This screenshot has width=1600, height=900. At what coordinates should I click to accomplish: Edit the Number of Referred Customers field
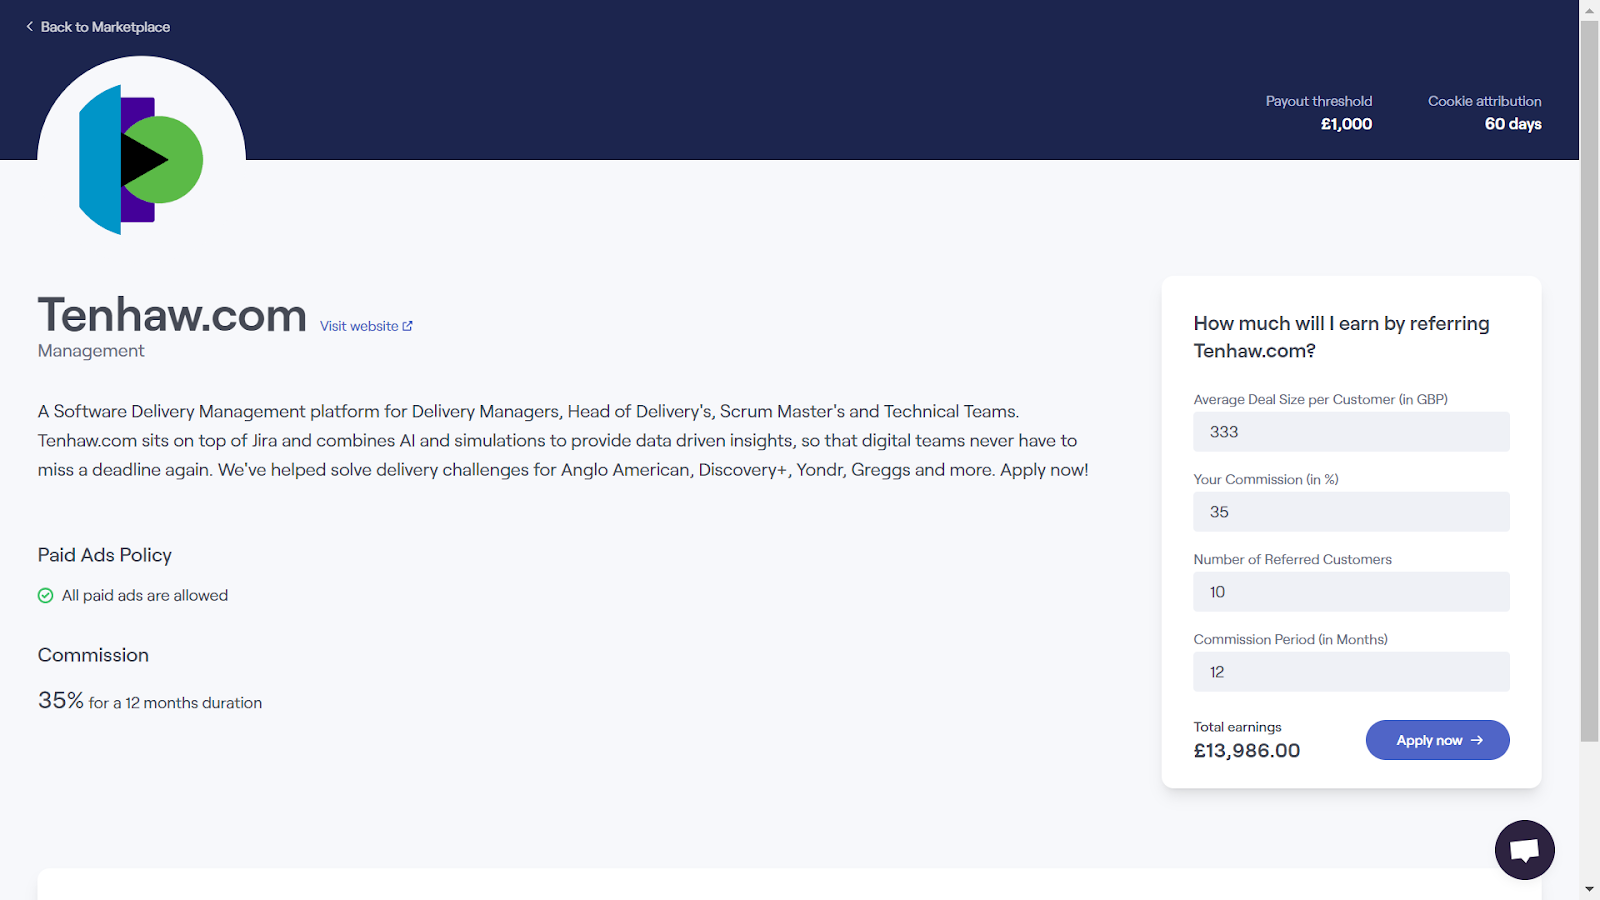point(1351,592)
